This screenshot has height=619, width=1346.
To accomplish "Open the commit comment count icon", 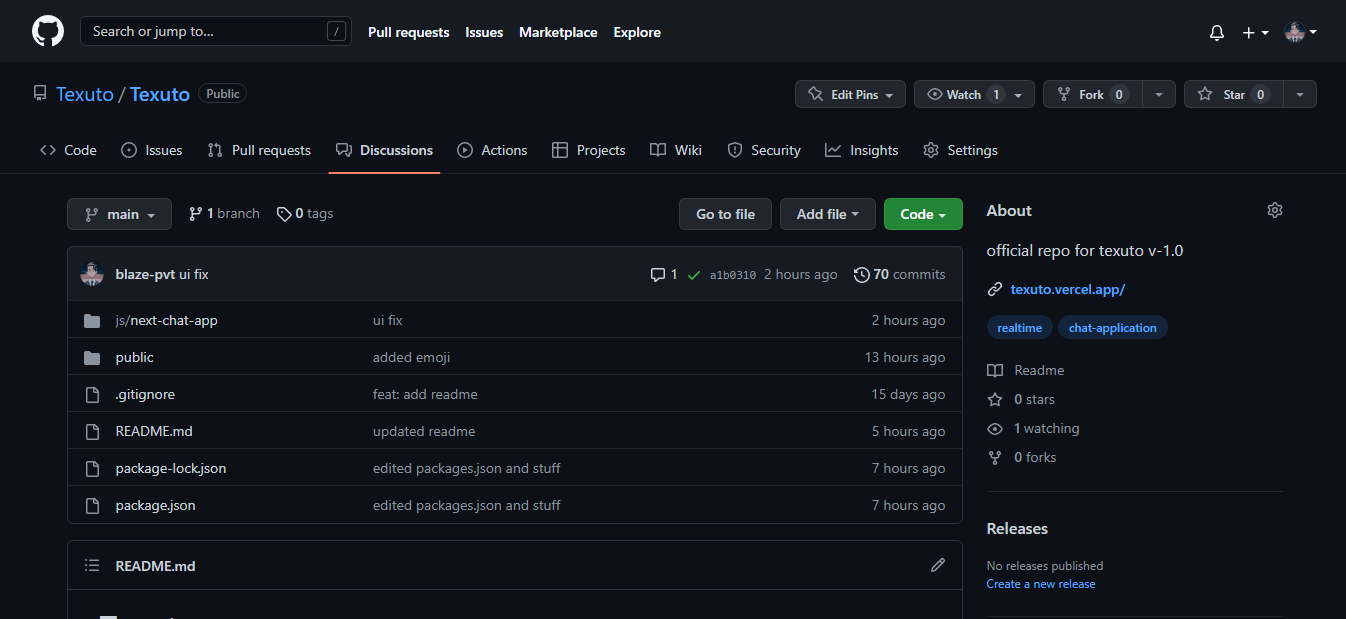I will 664,274.
